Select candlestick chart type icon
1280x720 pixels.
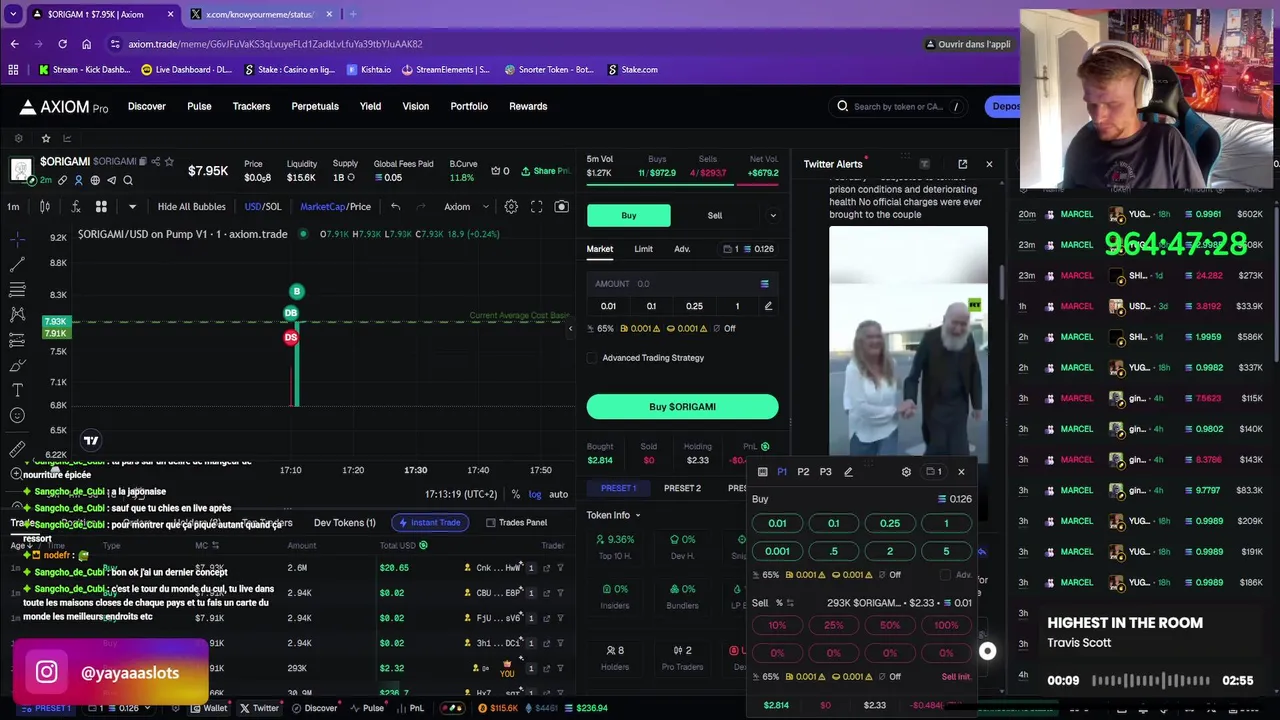click(44, 207)
